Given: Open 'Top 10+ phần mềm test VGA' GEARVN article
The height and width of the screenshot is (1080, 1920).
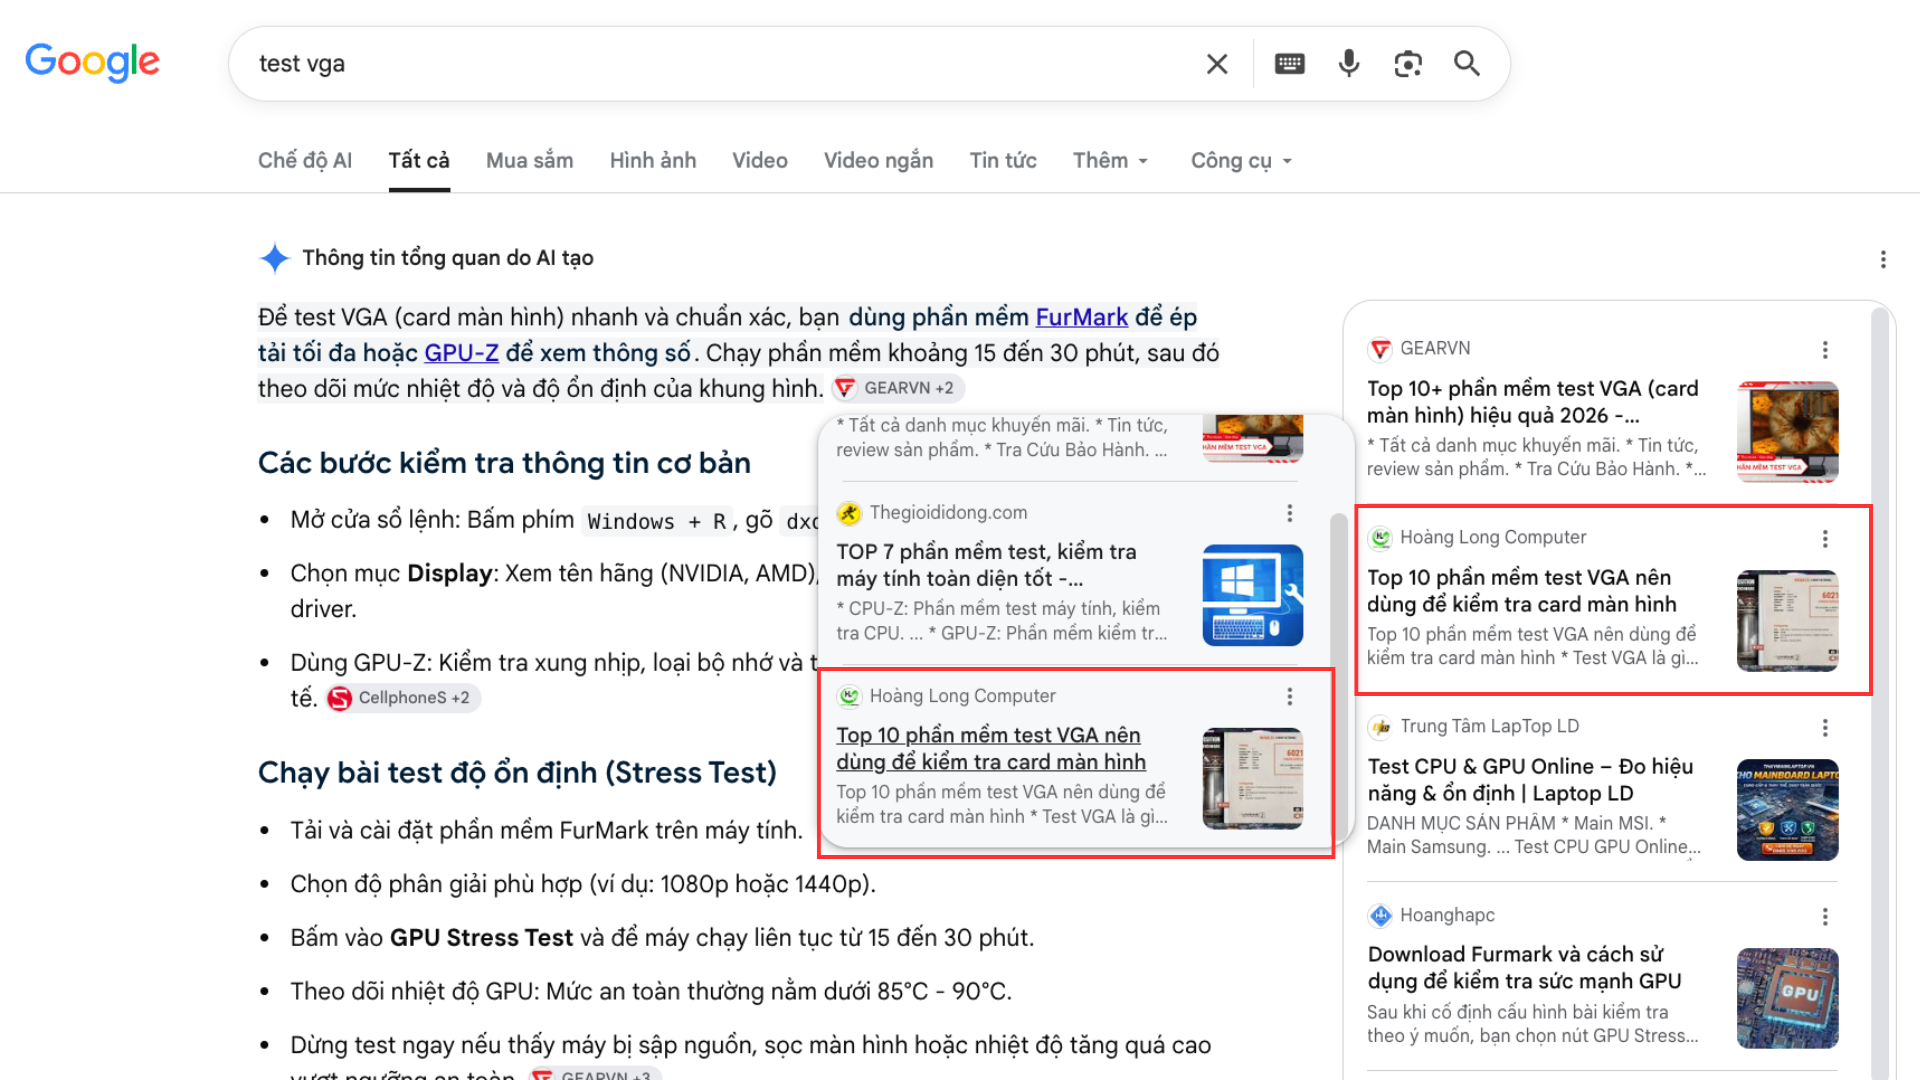Looking at the screenshot, I should coord(1533,402).
